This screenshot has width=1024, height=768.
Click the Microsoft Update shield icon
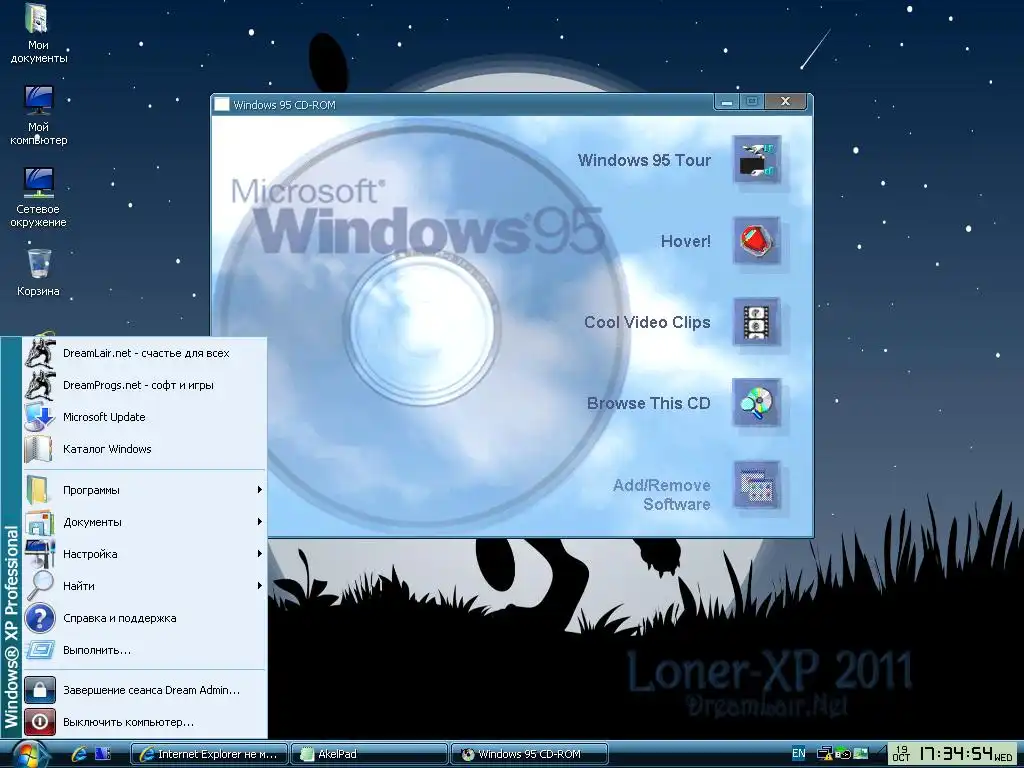click(39, 417)
